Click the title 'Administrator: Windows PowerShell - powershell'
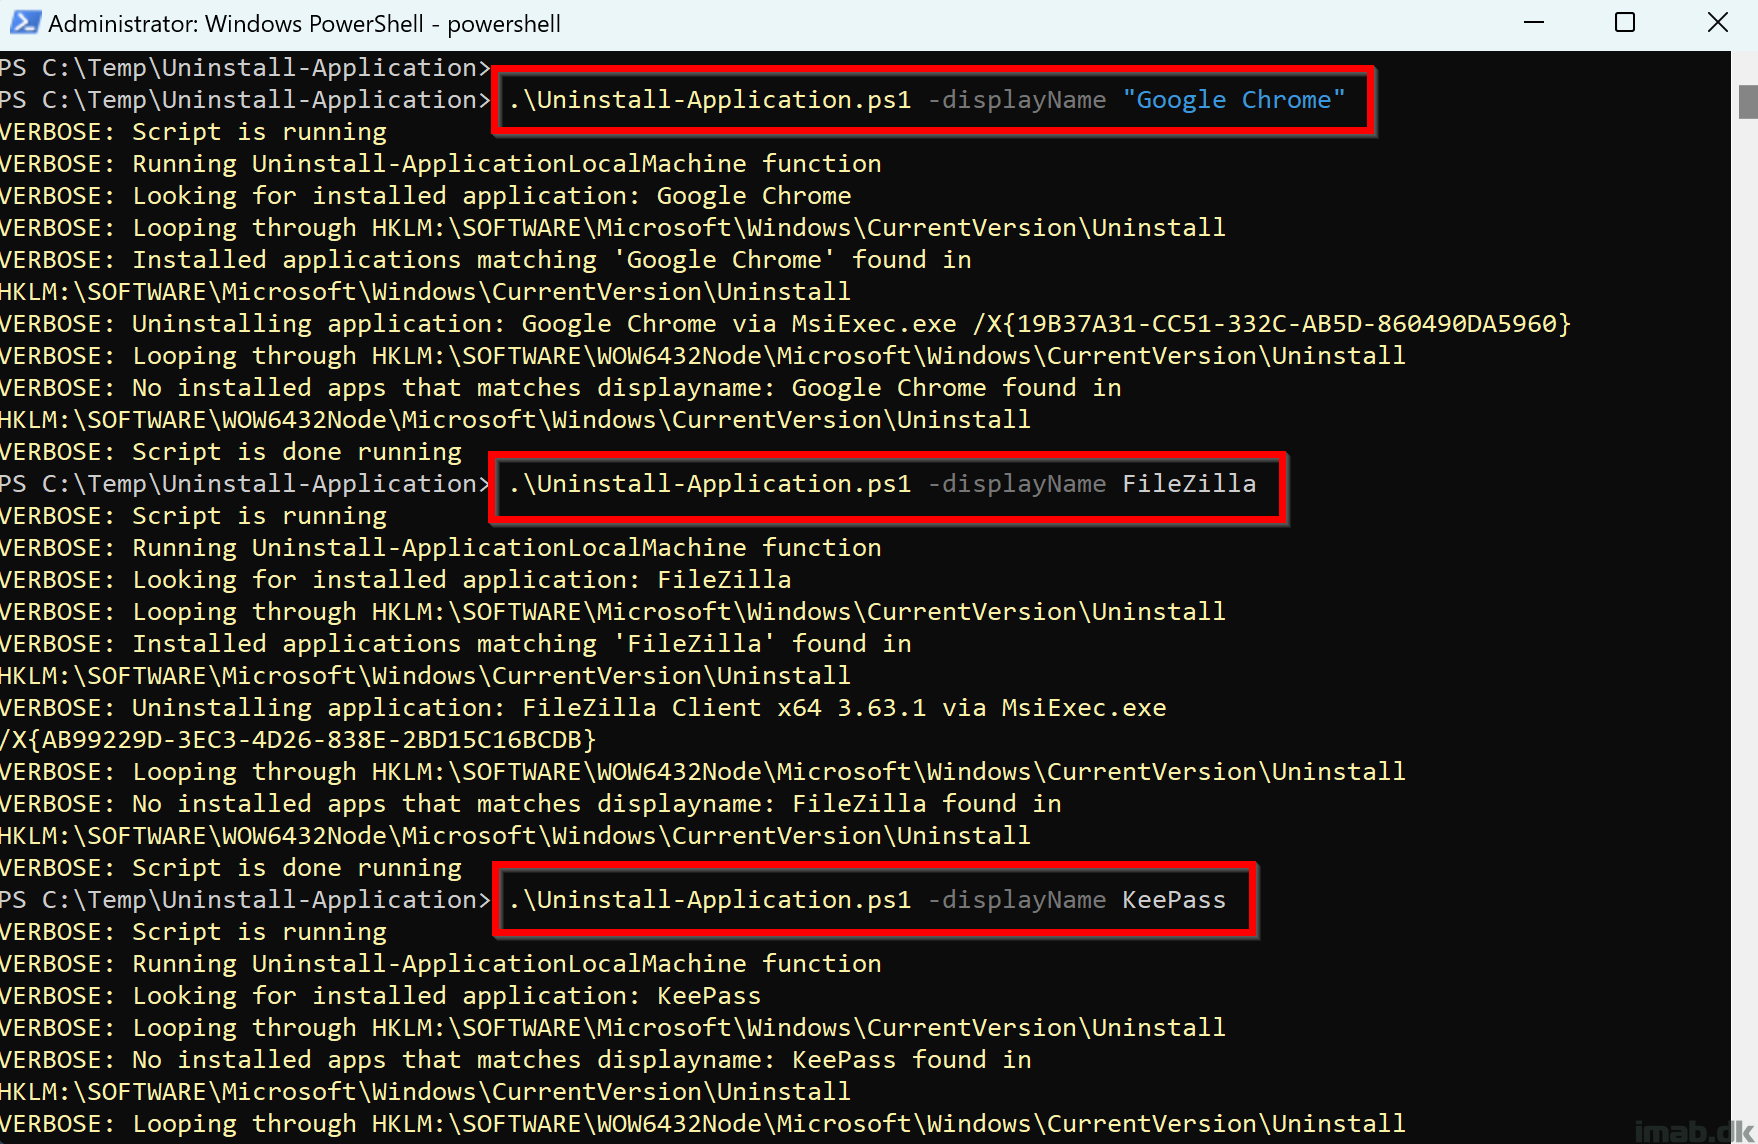Image resolution: width=1758 pixels, height=1144 pixels. [304, 24]
